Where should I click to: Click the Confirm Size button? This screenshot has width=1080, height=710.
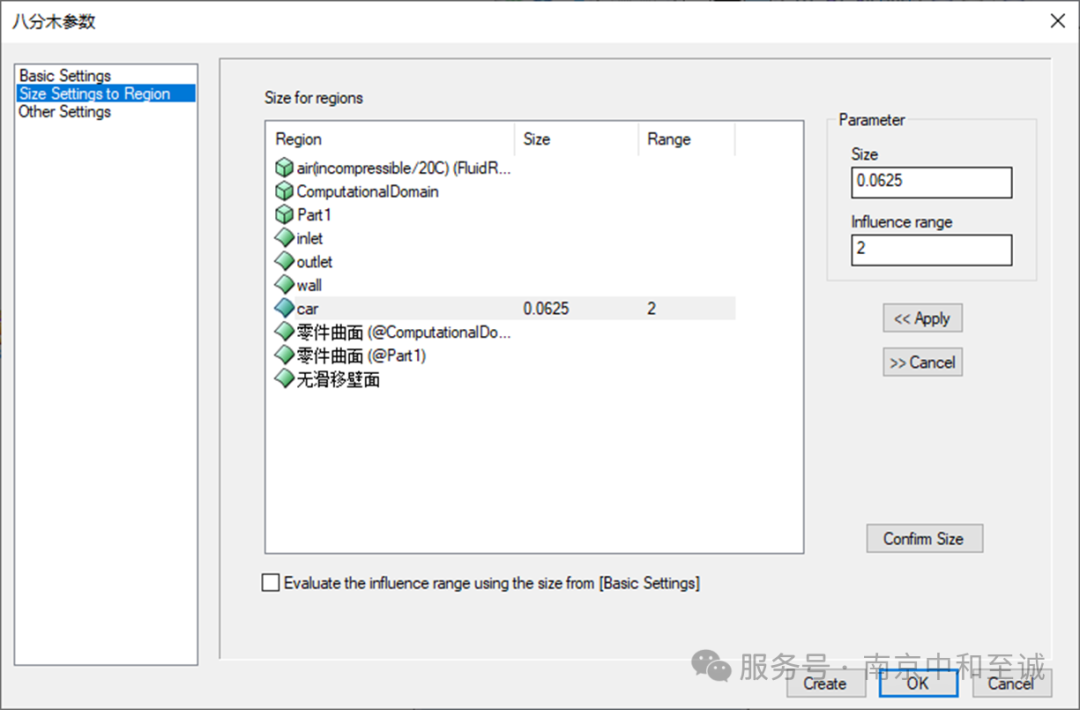pyautogui.click(x=924, y=539)
